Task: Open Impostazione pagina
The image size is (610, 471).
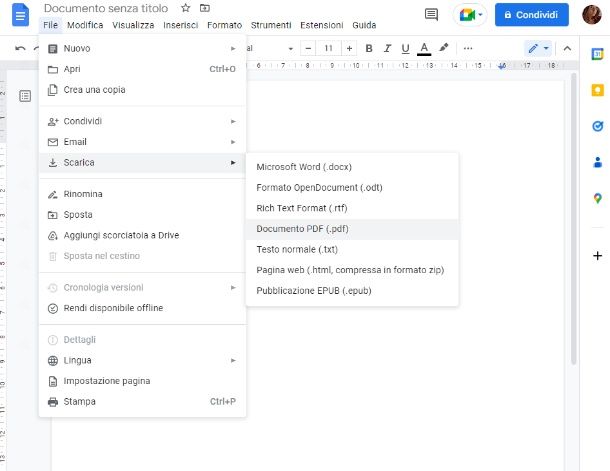Action: click(142, 381)
